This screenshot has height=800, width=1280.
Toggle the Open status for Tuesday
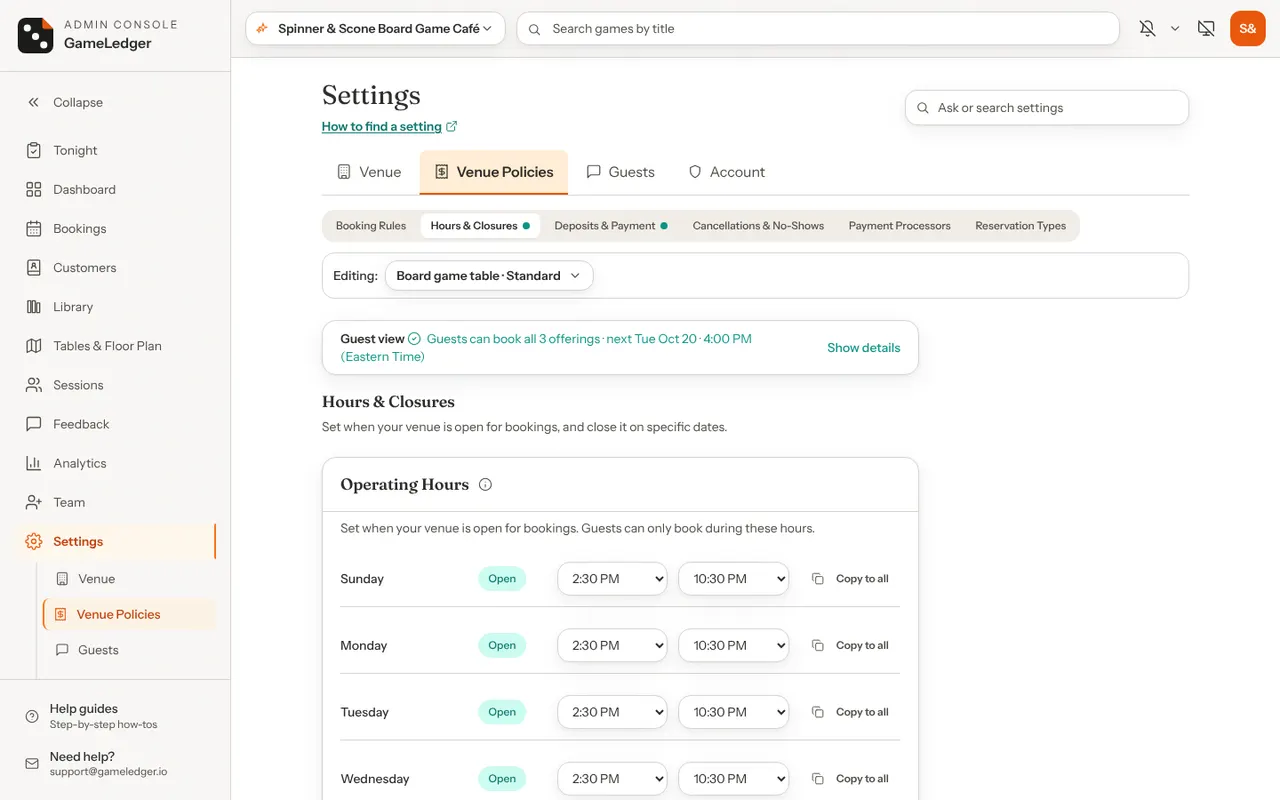coord(502,712)
